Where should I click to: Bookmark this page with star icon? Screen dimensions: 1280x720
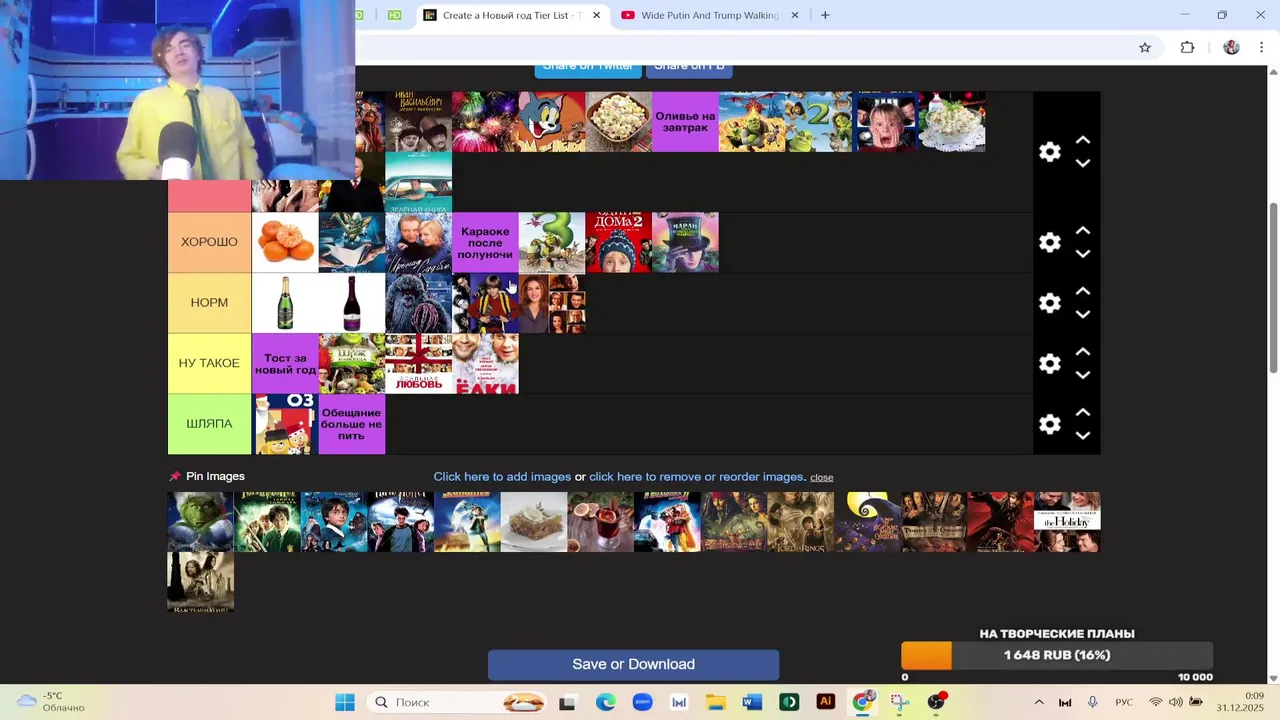[x=1145, y=47]
